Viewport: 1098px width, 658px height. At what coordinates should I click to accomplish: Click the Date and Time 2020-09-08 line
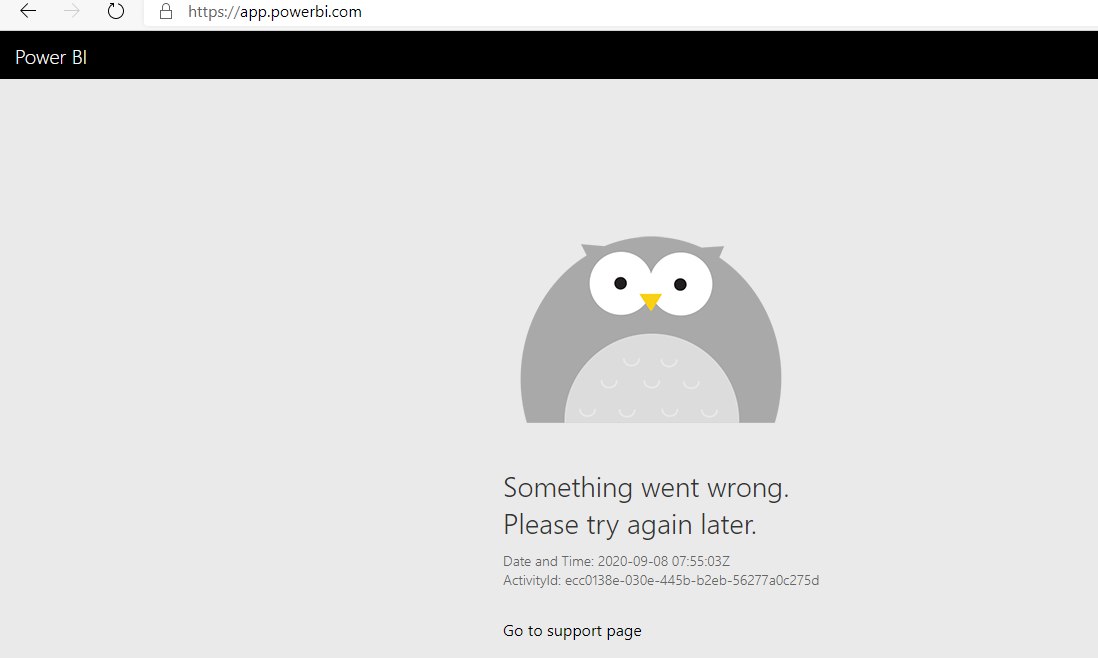(616, 561)
